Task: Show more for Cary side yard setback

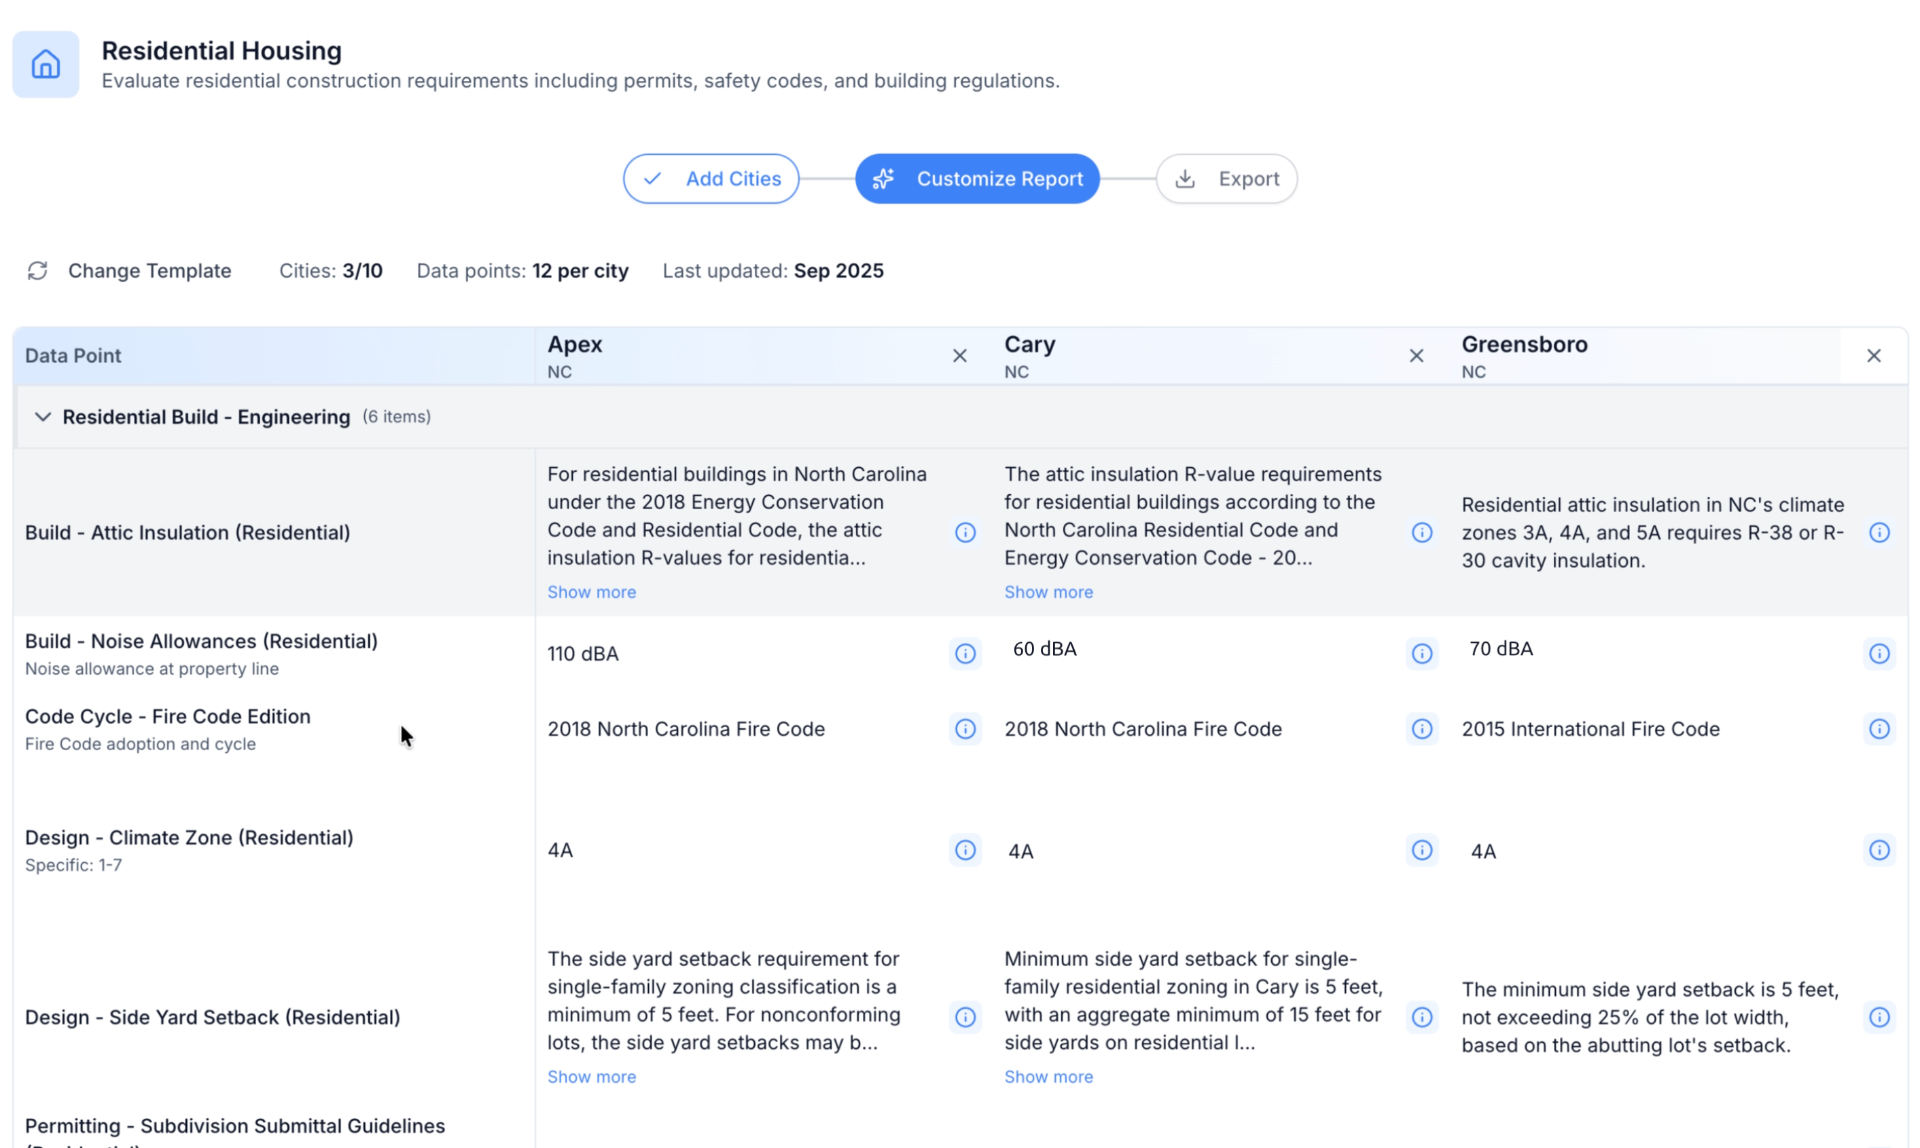Action: point(1048,1076)
